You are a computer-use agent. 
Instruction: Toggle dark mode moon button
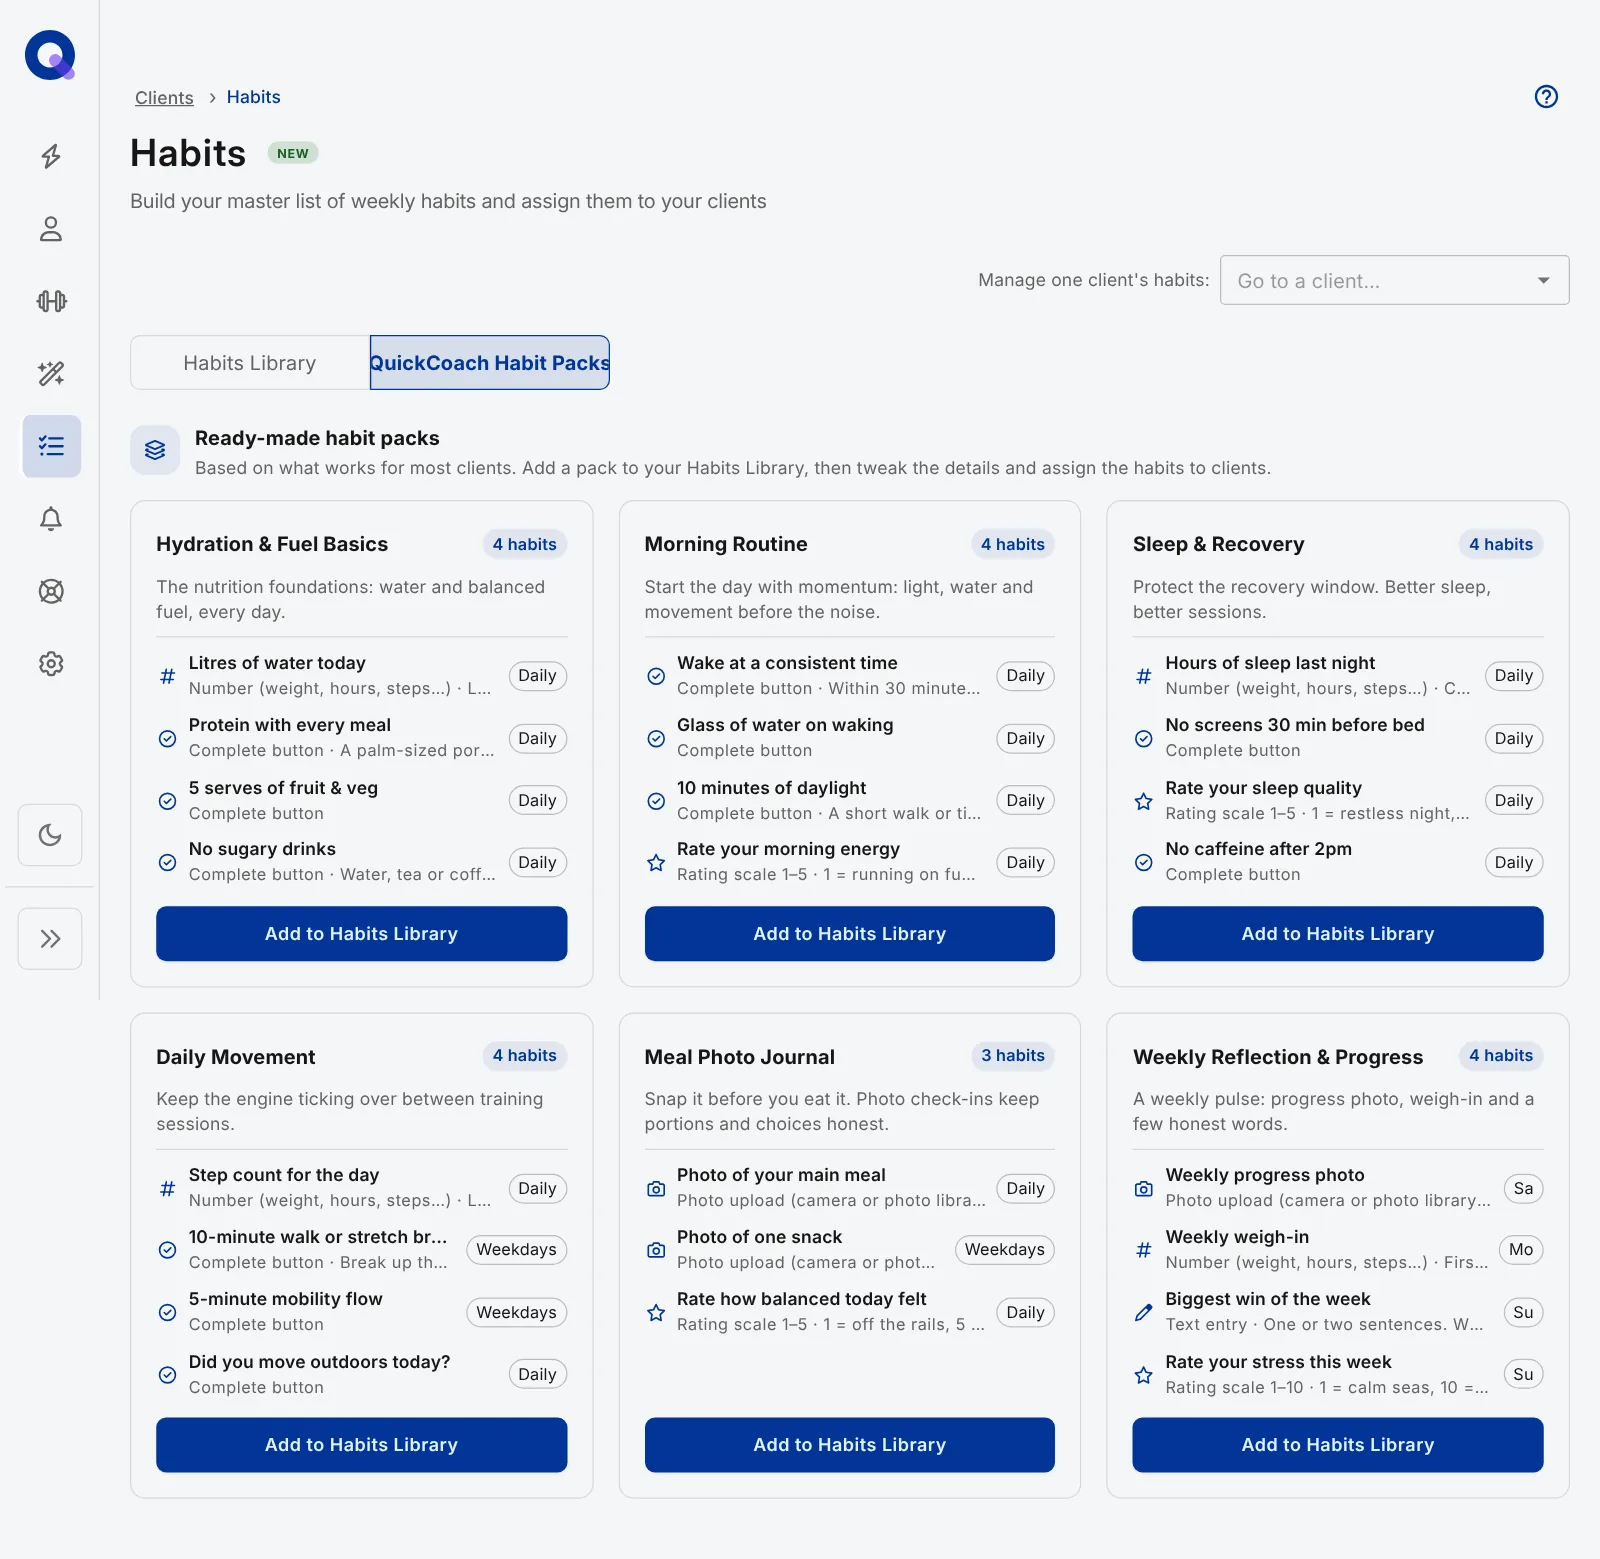pos(50,835)
